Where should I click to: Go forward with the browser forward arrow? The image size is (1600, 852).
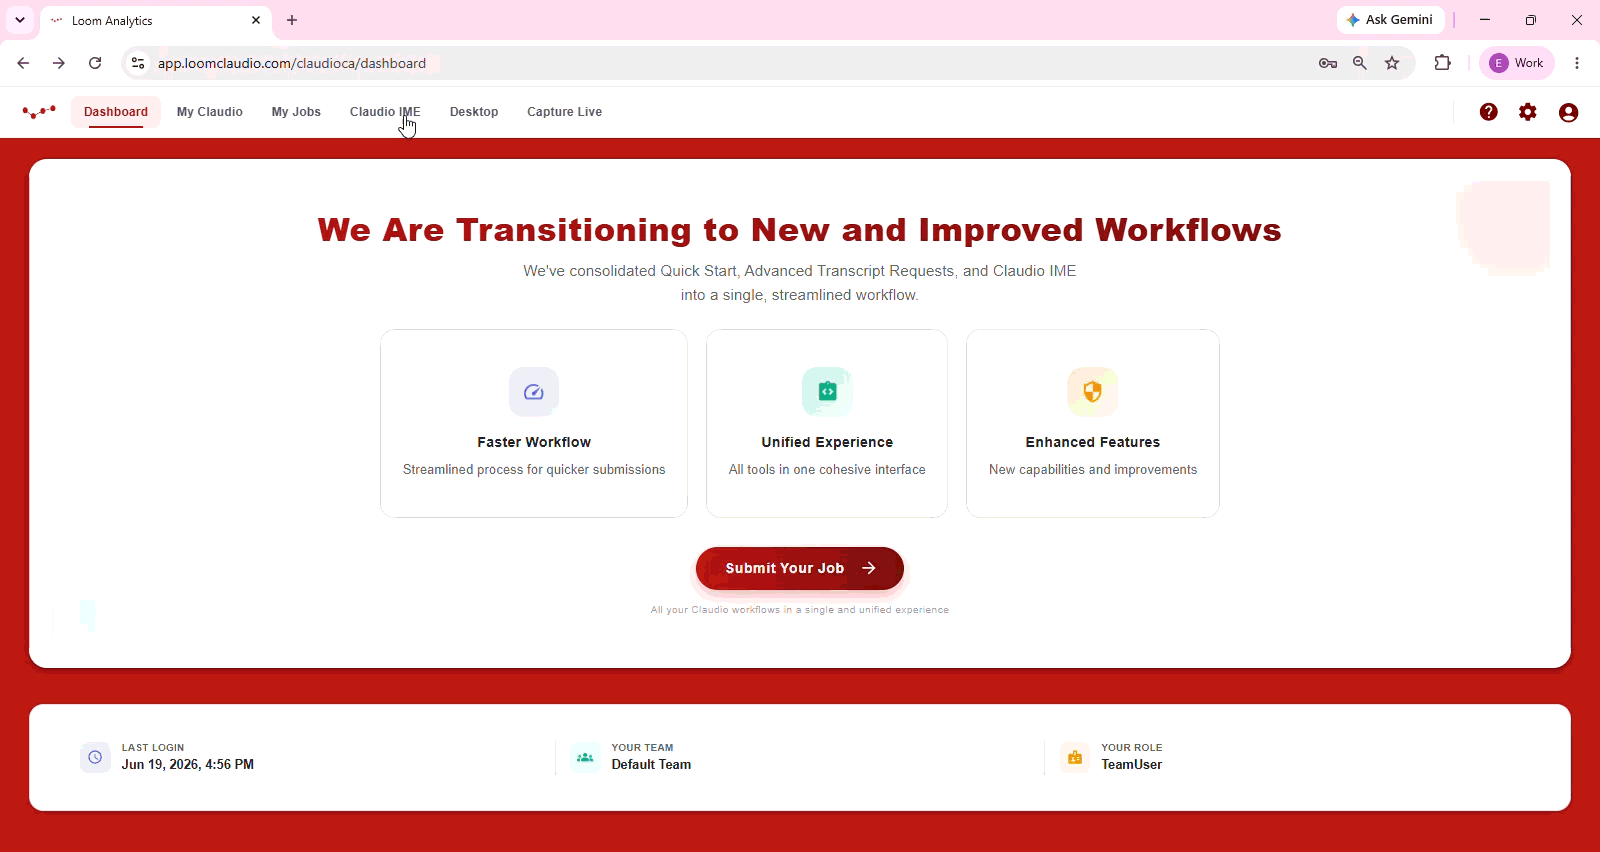tap(59, 63)
